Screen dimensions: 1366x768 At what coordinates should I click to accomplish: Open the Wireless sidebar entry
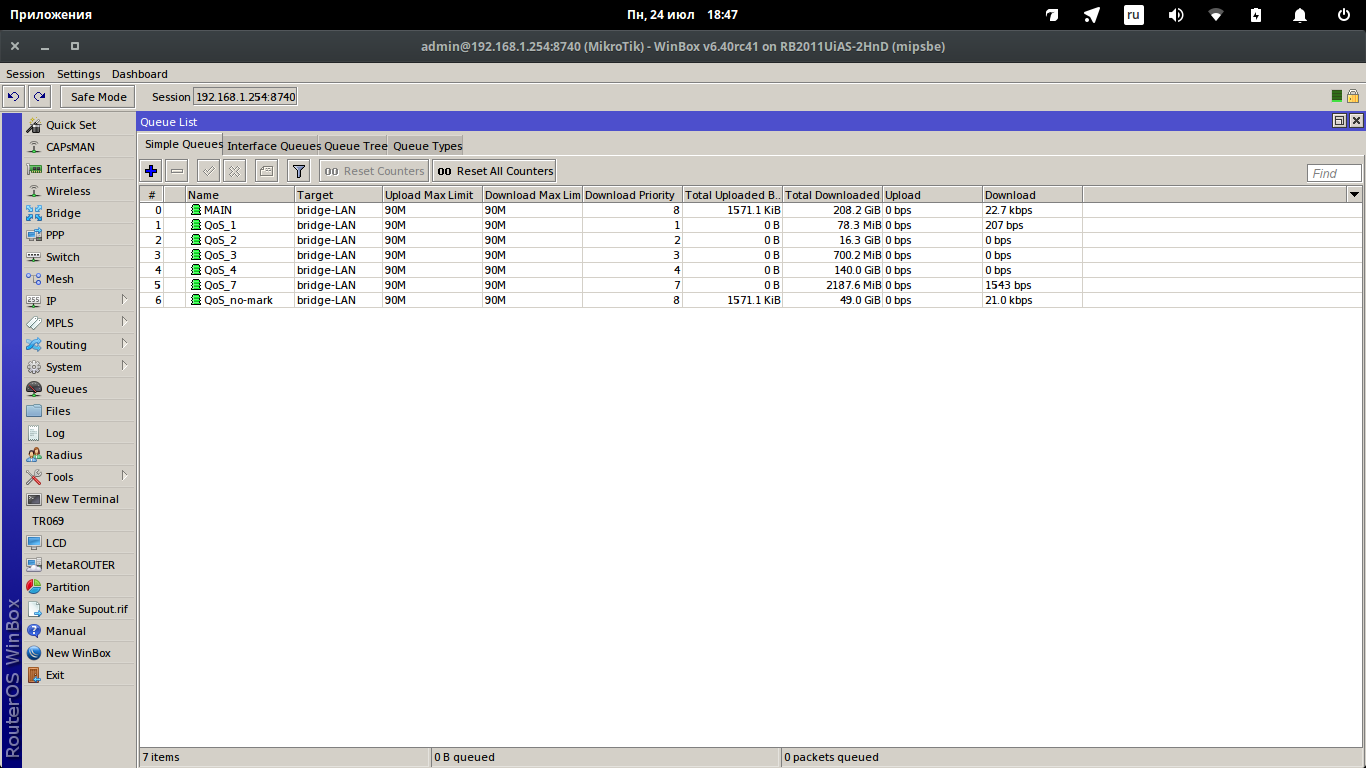pyautogui.click(x=79, y=191)
